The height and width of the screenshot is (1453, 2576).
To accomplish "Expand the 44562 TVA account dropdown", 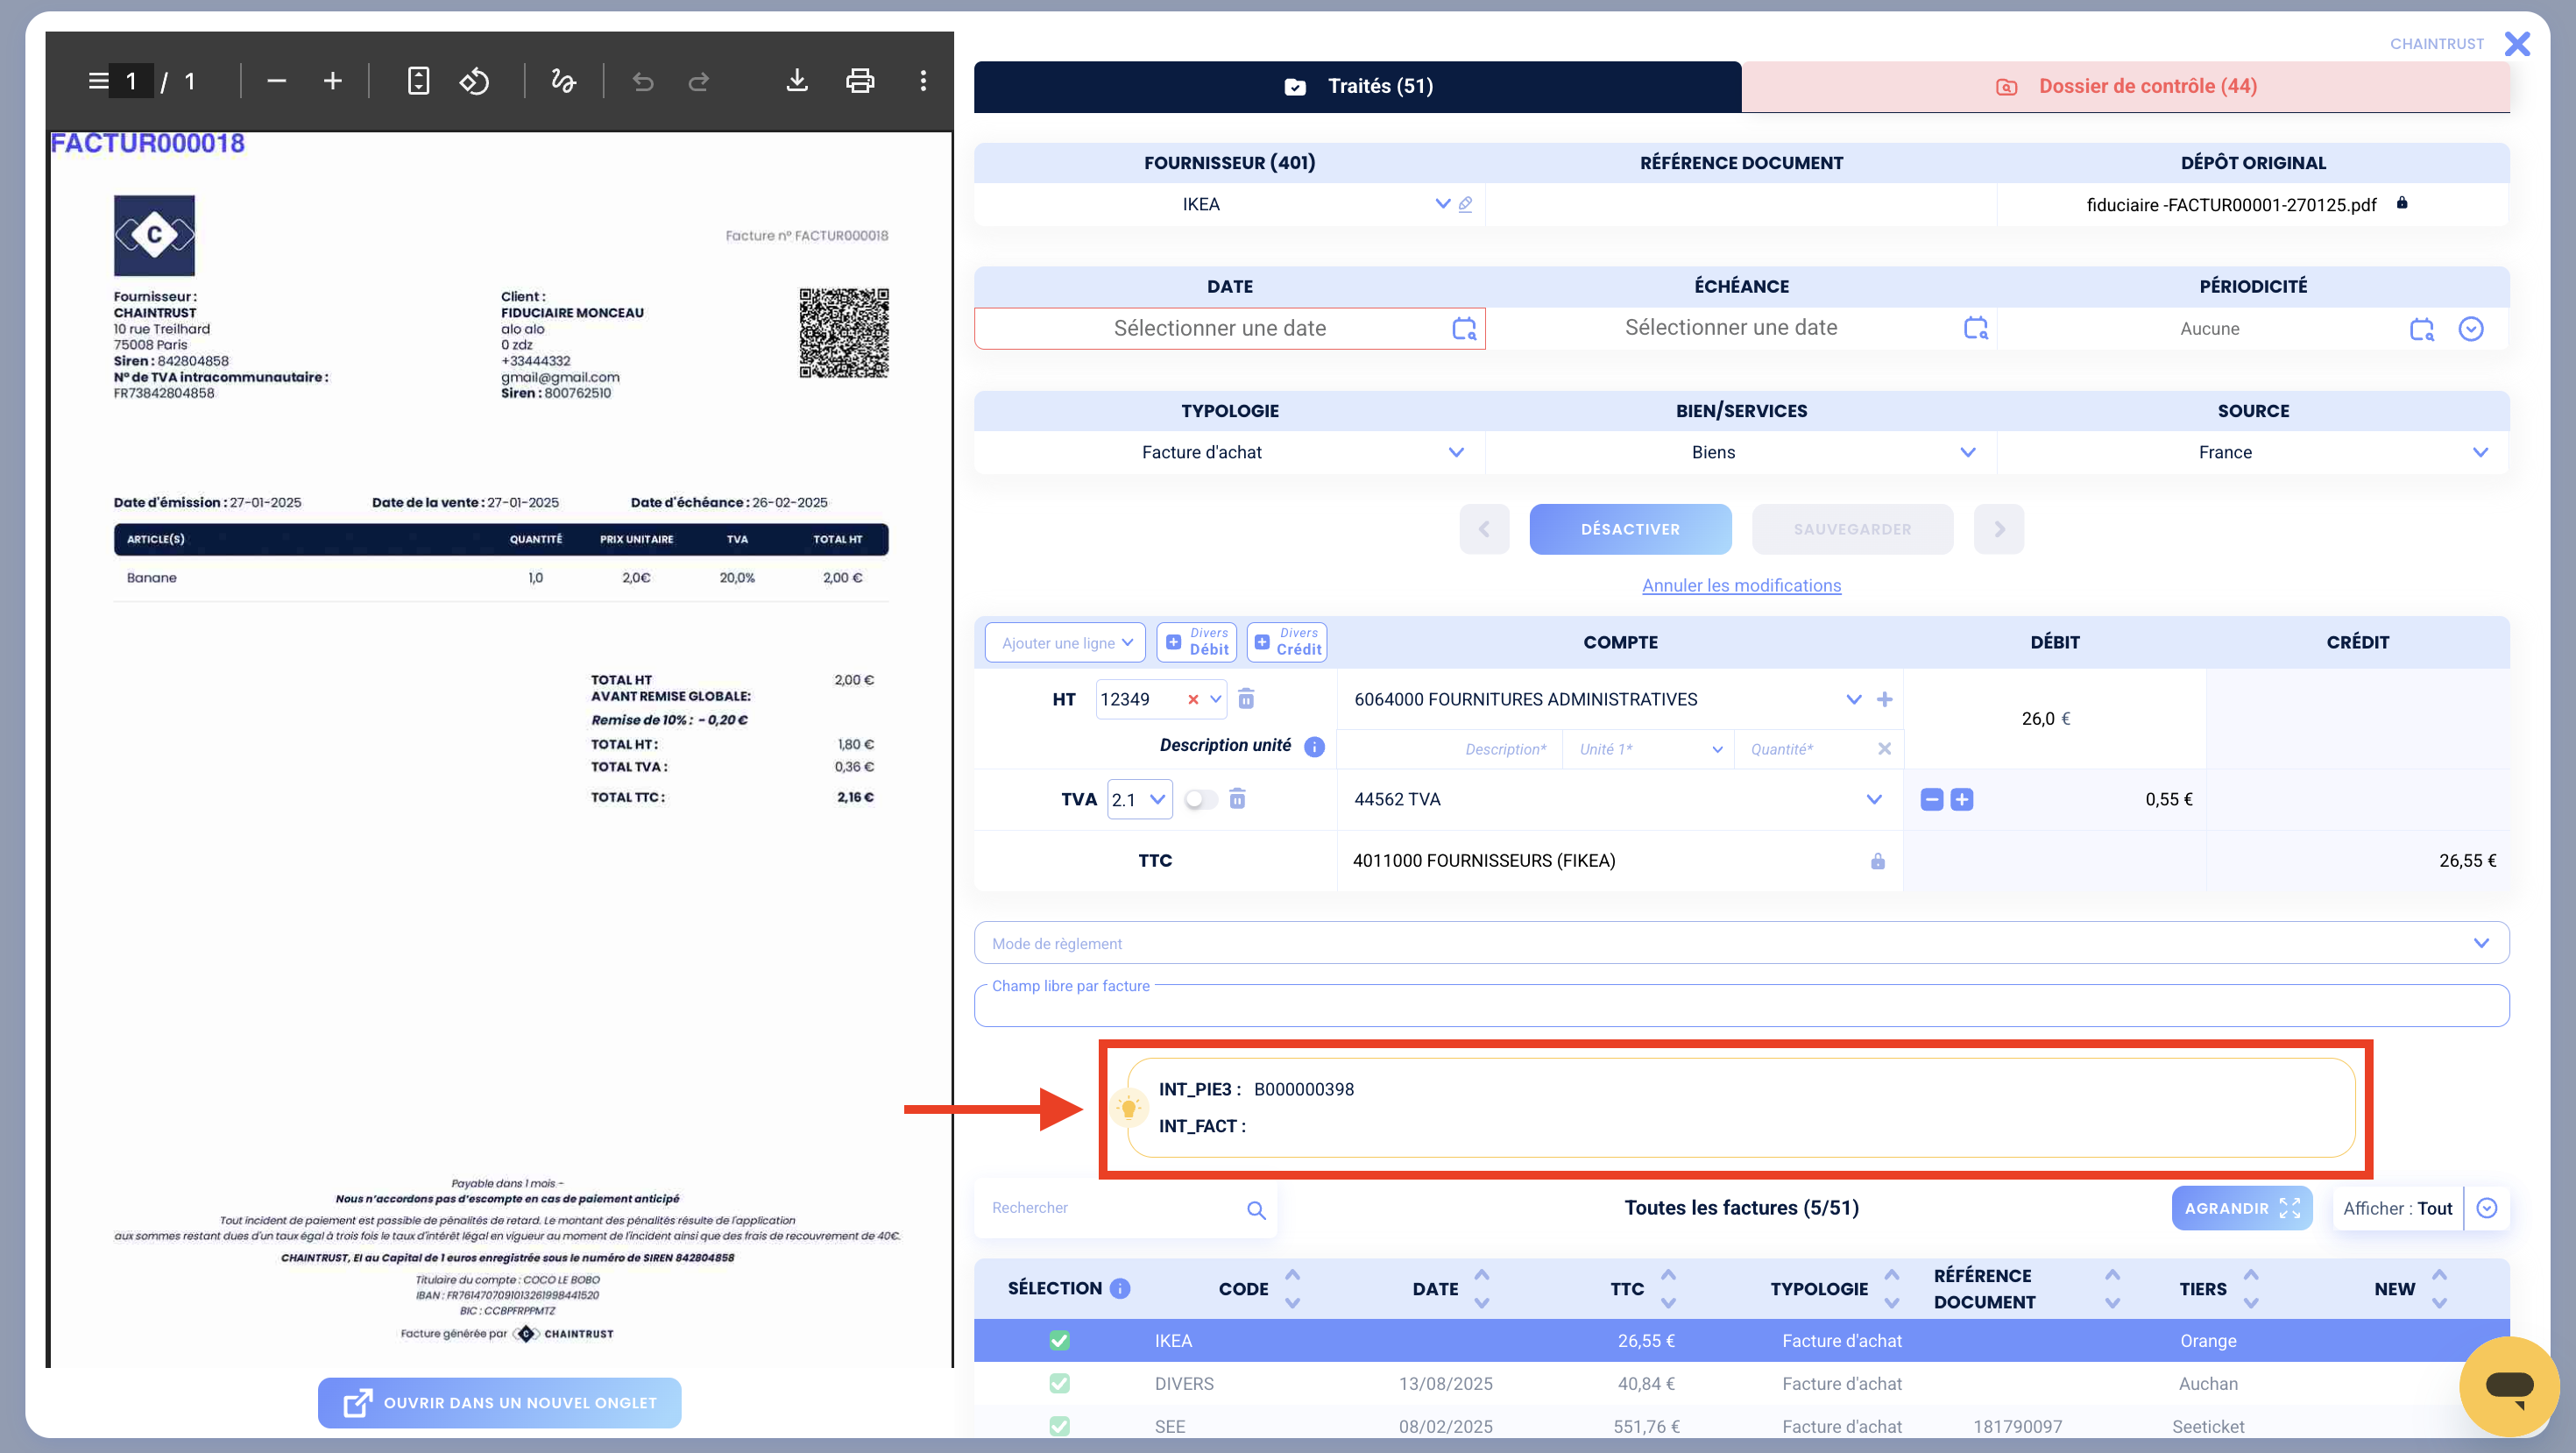I will coord(1873,799).
